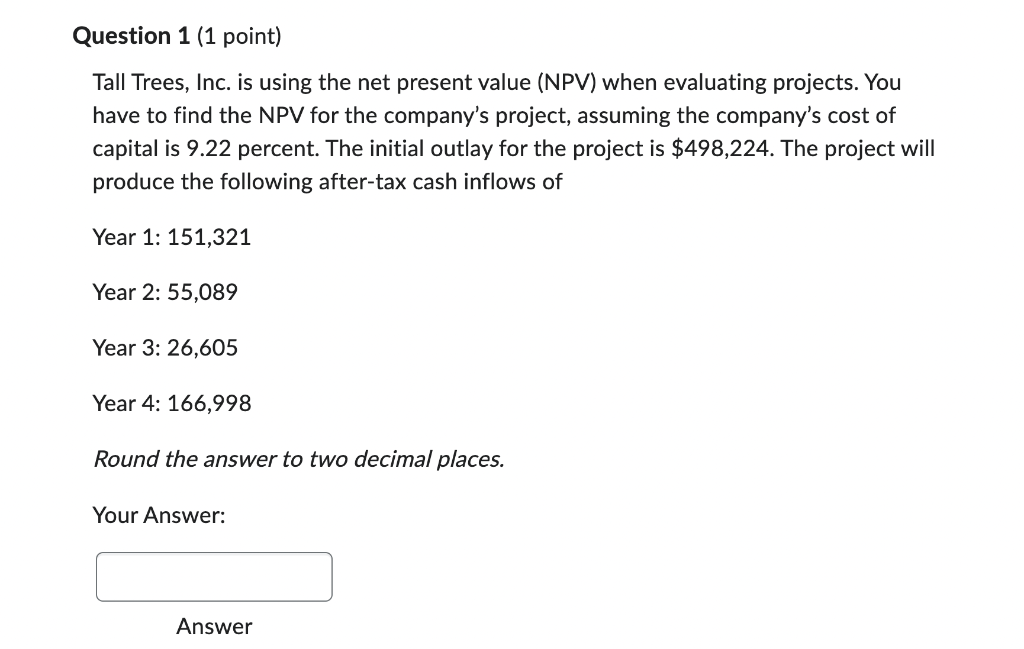Screen dimensions: 1024x649
Task: Click inside the answer input box
Action: point(213,576)
